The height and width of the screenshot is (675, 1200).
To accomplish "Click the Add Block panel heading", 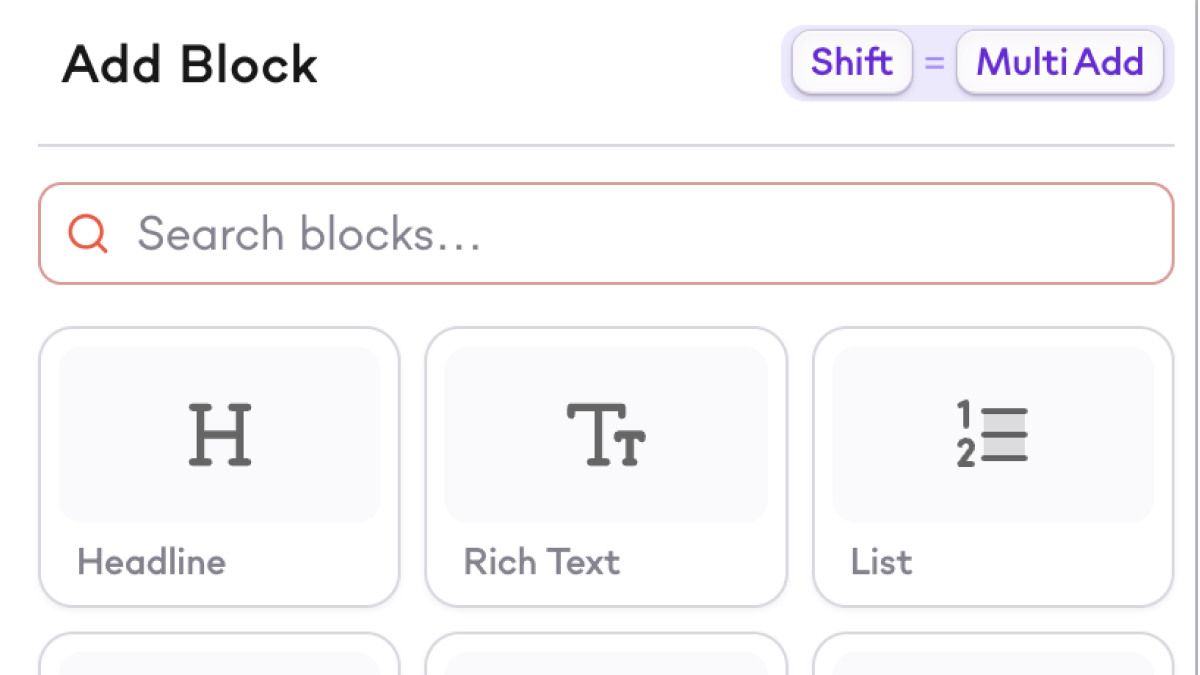I will [x=190, y=66].
